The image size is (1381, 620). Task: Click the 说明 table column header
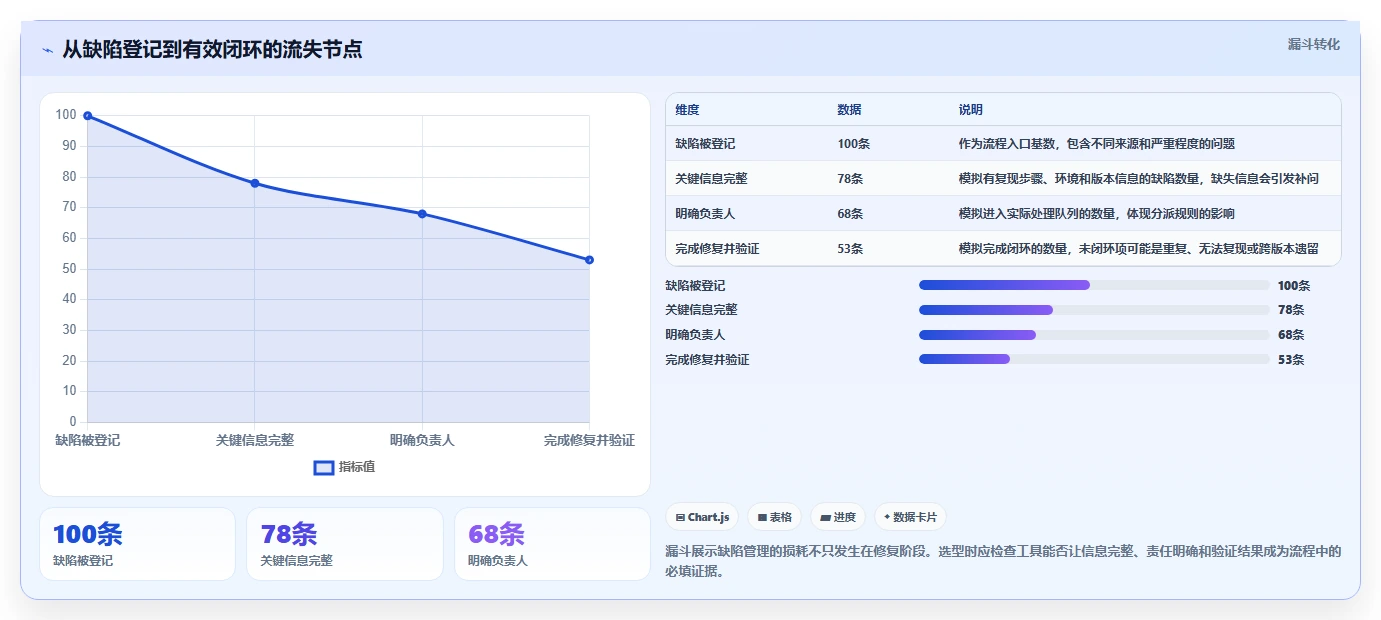click(x=970, y=110)
